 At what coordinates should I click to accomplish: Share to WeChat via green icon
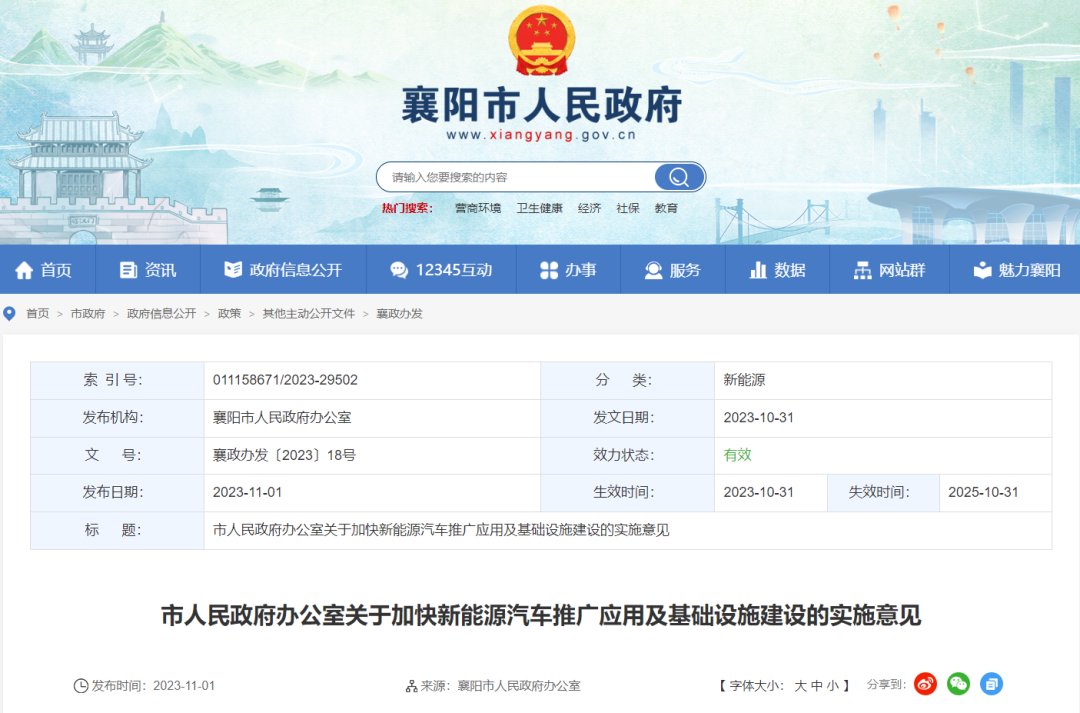coord(958,684)
